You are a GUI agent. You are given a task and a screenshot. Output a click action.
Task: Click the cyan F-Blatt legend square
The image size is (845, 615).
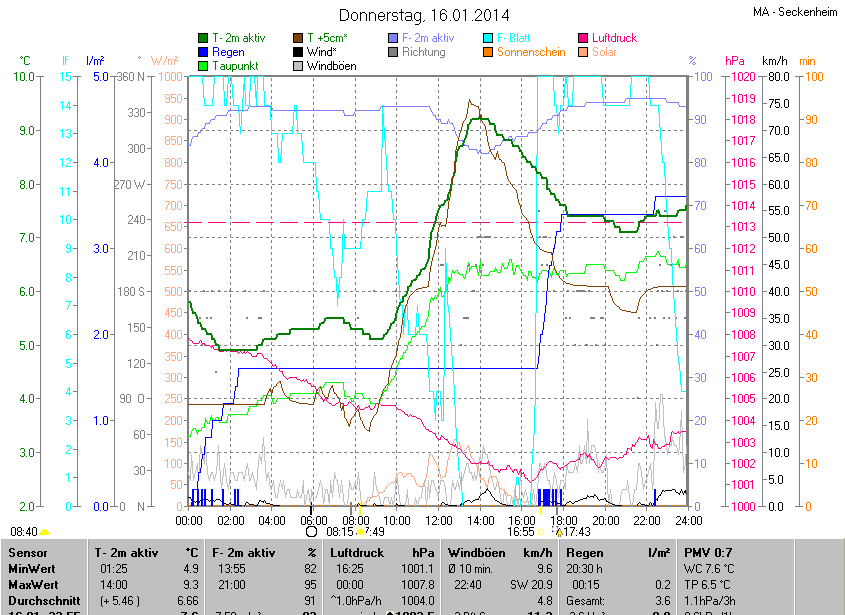pos(487,38)
